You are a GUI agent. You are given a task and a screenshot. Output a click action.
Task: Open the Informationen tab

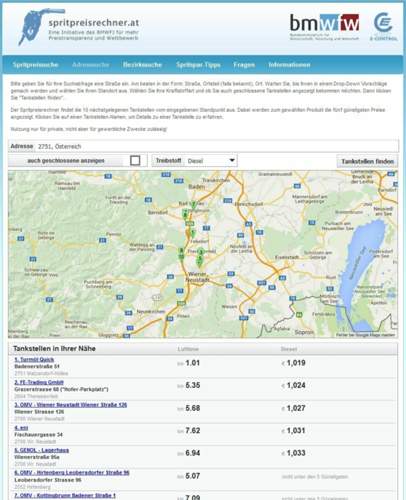tap(289, 65)
